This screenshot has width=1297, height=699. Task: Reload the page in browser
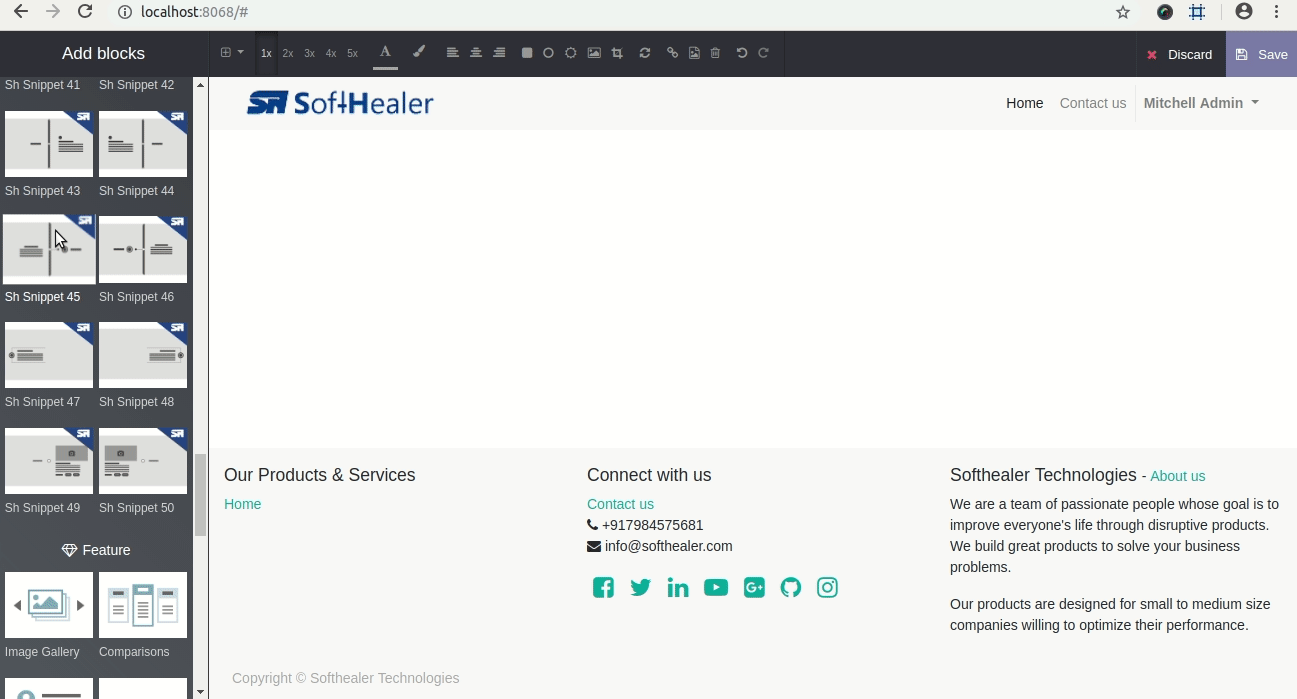(x=85, y=12)
